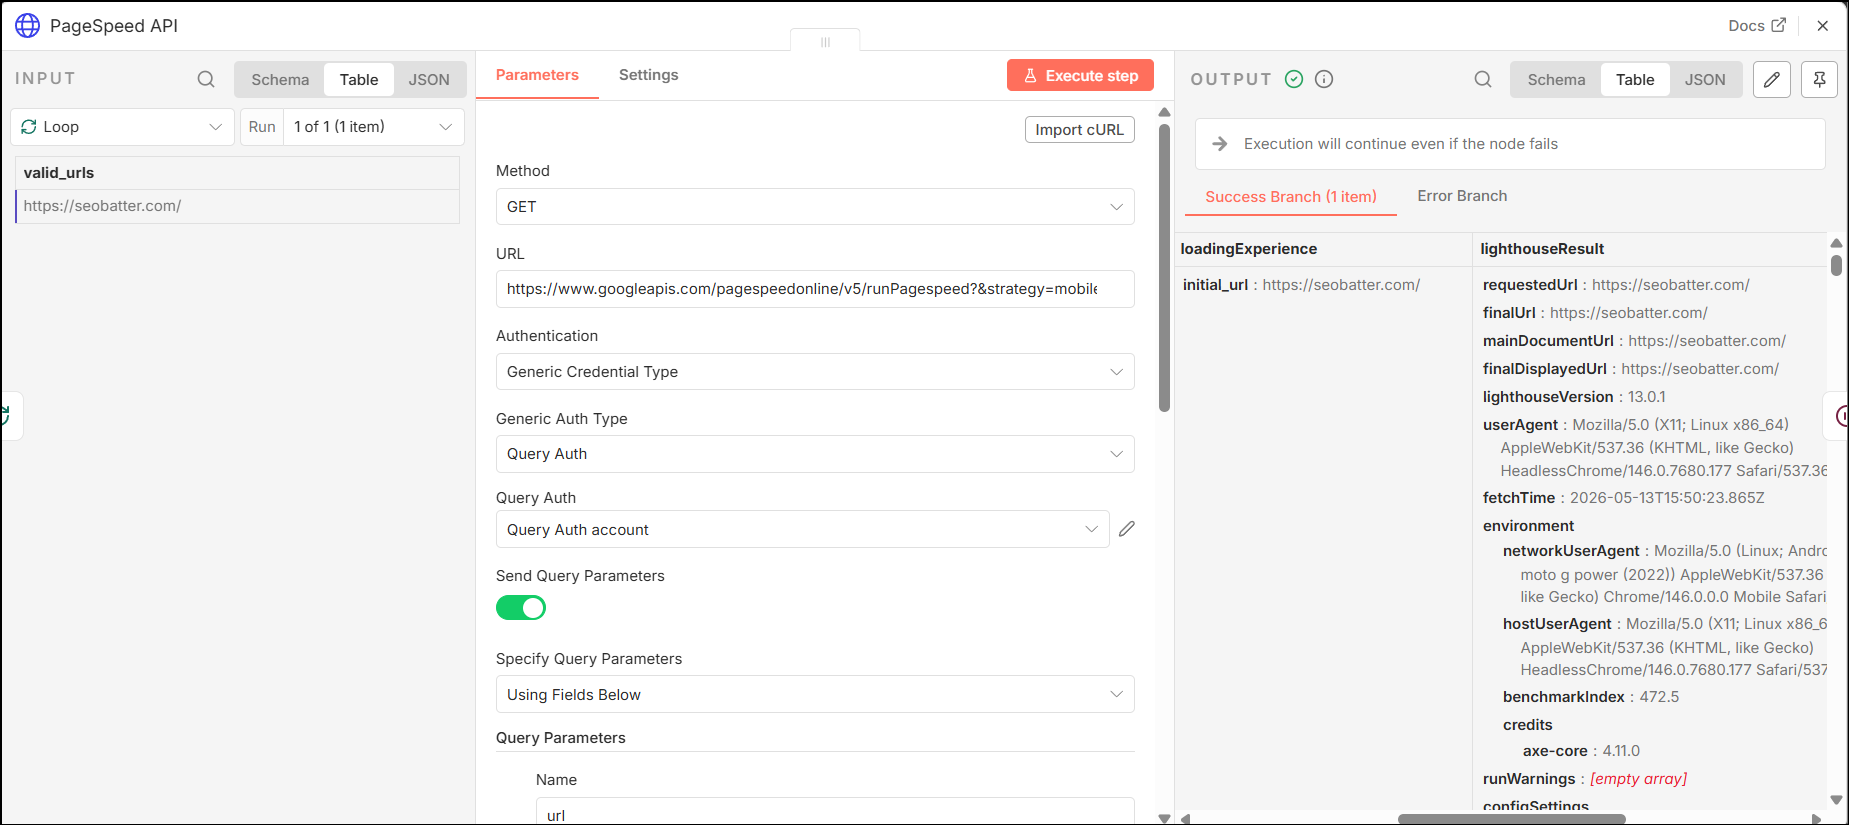Screen dimensions: 1849x825
Task: Grab the panel drag handle at top
Action: click(825, 41)
